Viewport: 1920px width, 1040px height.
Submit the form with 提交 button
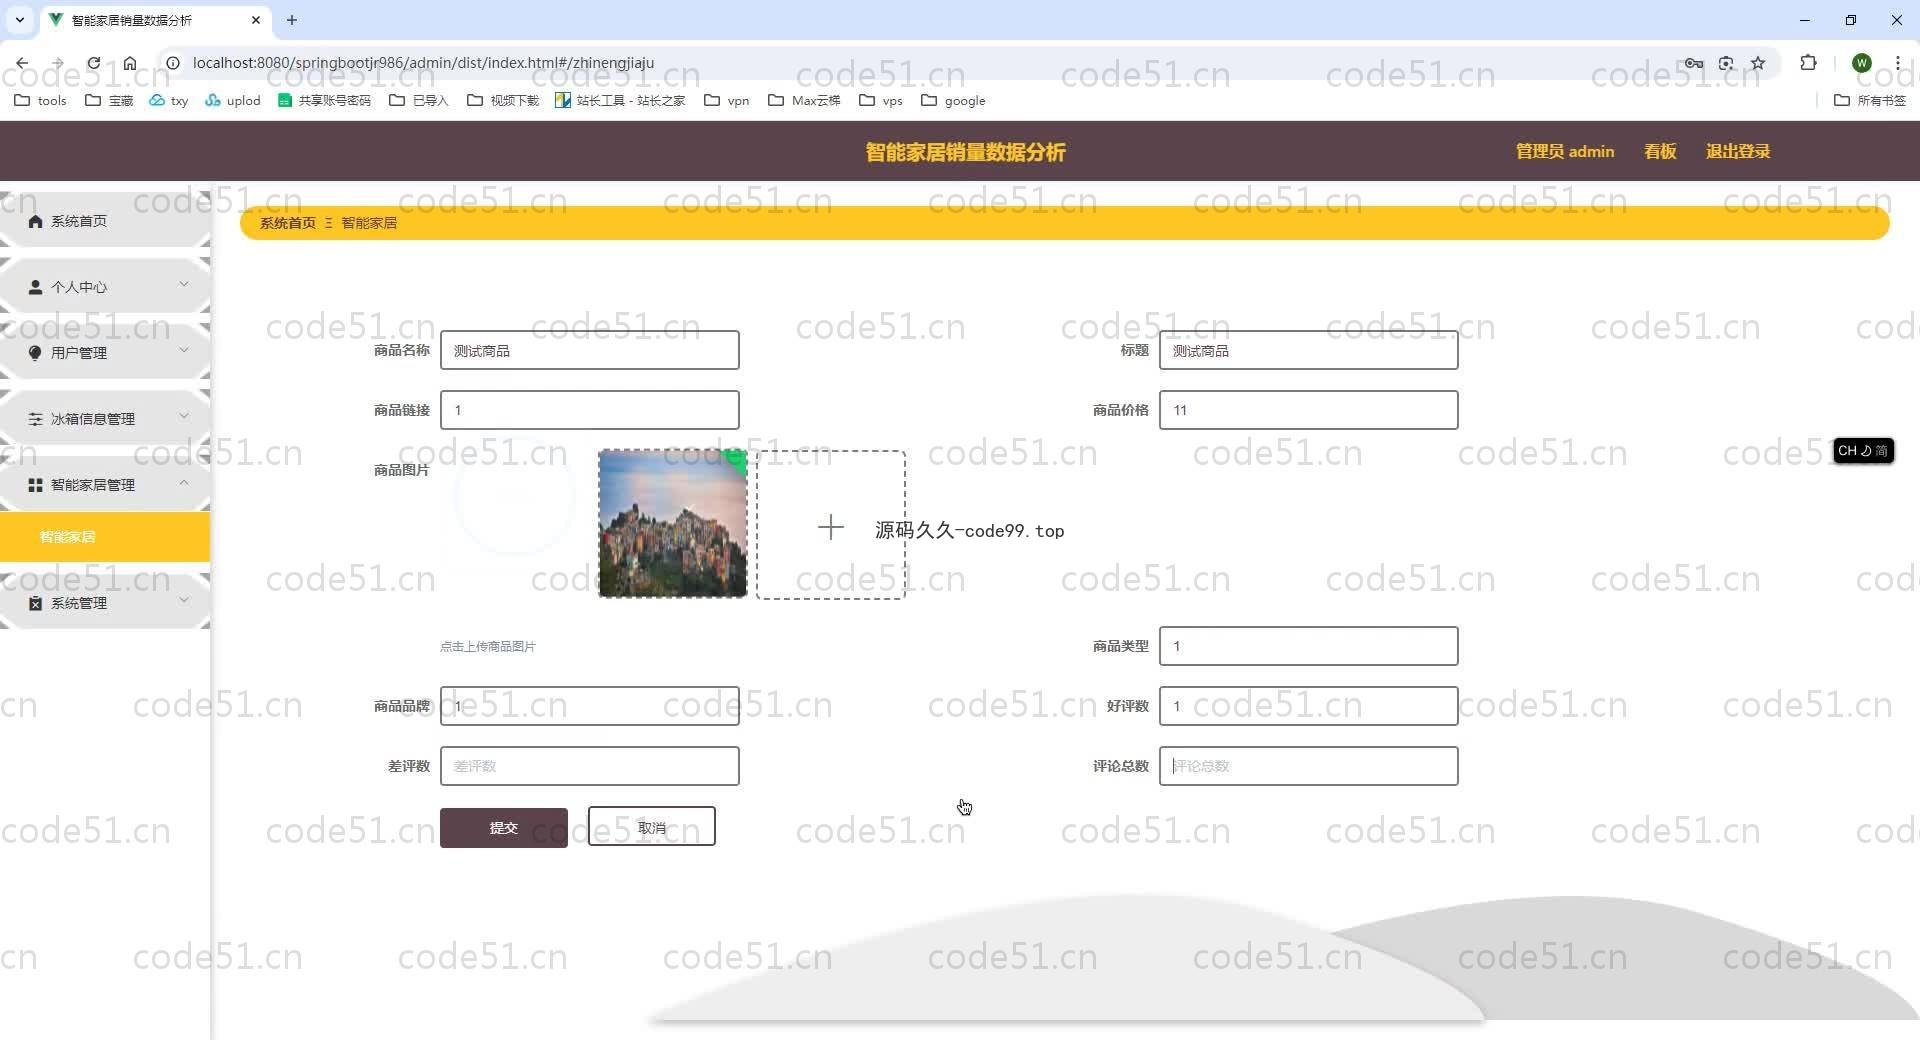point(504,828)
